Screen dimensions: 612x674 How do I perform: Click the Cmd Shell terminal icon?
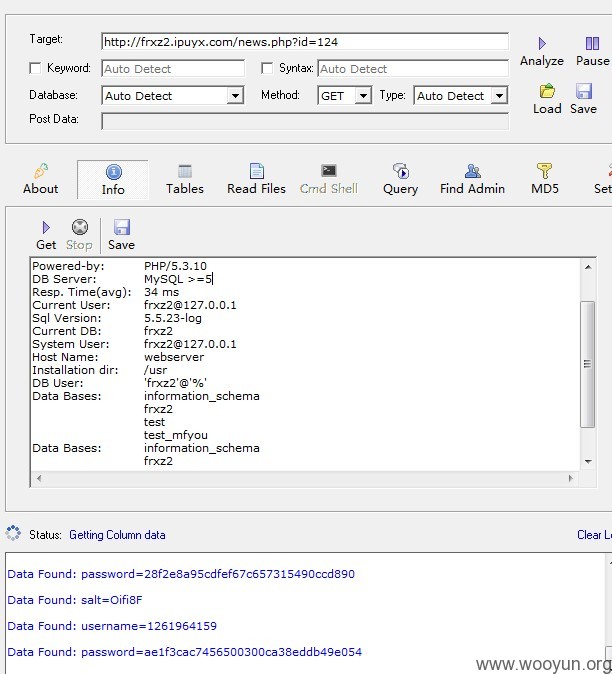[329, 171]
